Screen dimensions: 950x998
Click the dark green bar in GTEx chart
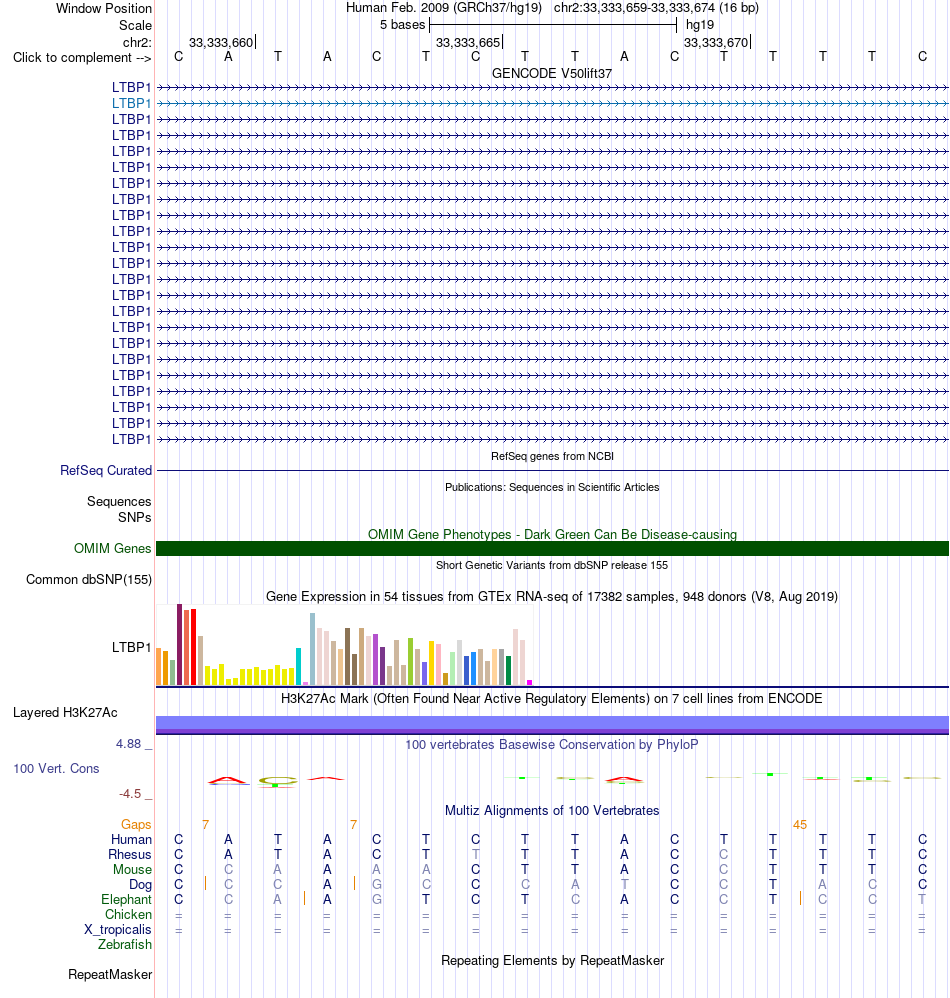coord(508,670)
